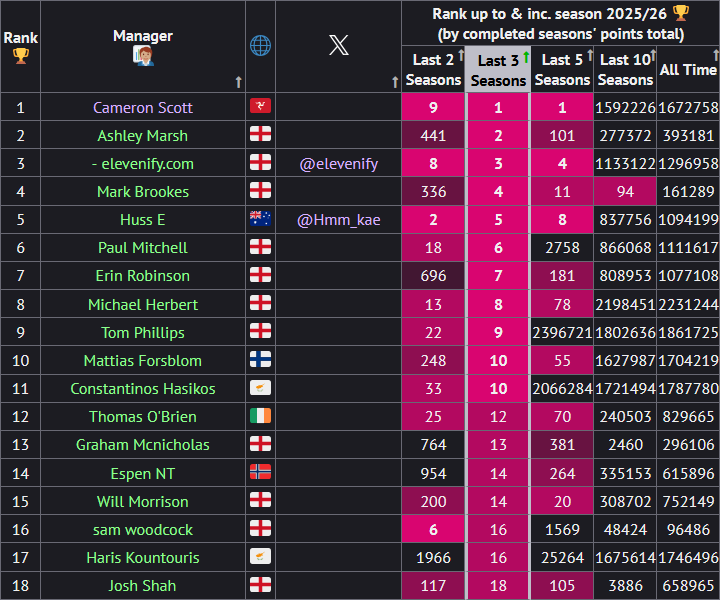Click Josh Shah's Last 10 Seasons value 3886
This screenshot has height=600, width=720.
point(625,586)
